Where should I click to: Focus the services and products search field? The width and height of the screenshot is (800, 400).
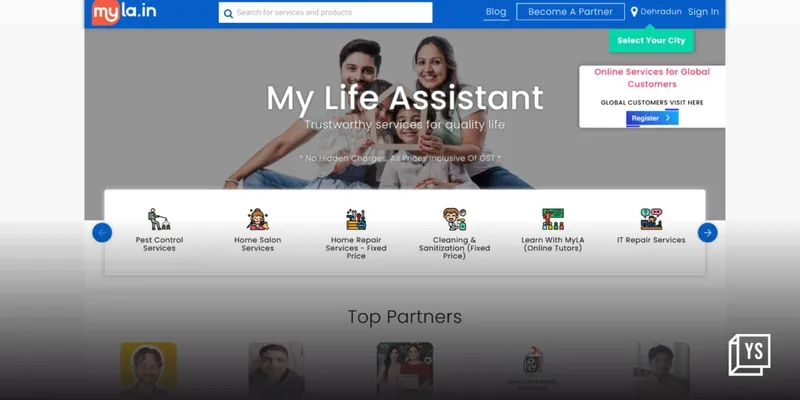click(326, 13)
